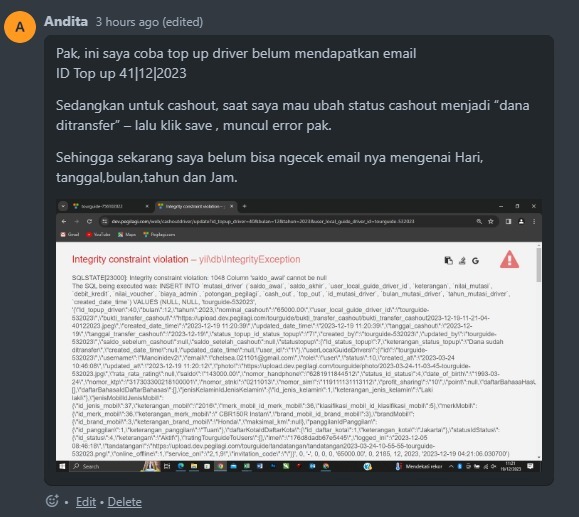Image resolution: width=579 pixels, height=517 pixels.
Task: Open a new browser tab with plus icon
Action: pyautogui.click(x=244, y=206)
